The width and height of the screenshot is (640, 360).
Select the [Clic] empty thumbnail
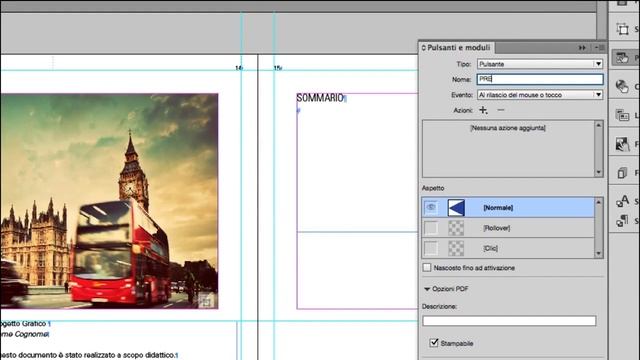pos(456,248)
